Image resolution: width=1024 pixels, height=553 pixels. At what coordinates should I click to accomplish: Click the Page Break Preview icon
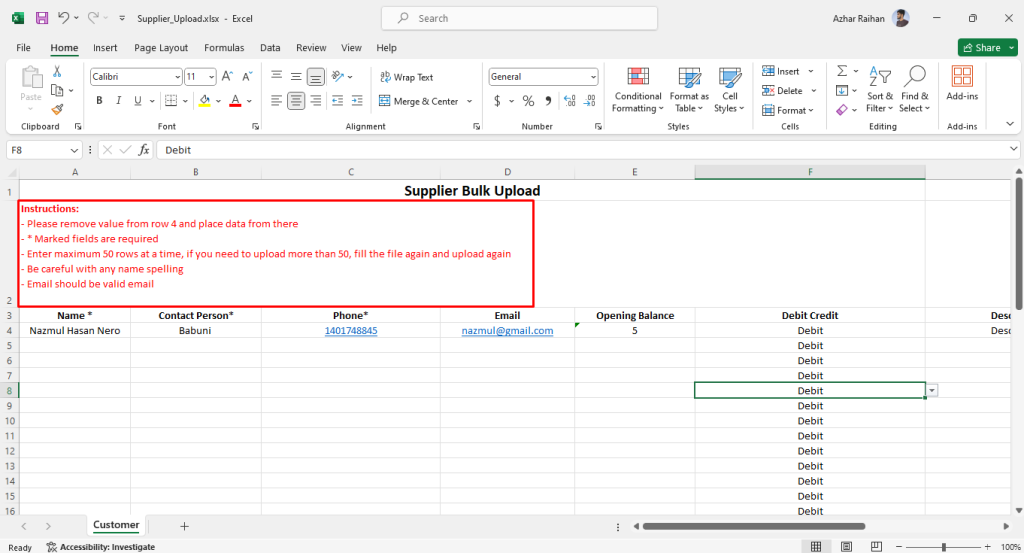pos(876,546)
